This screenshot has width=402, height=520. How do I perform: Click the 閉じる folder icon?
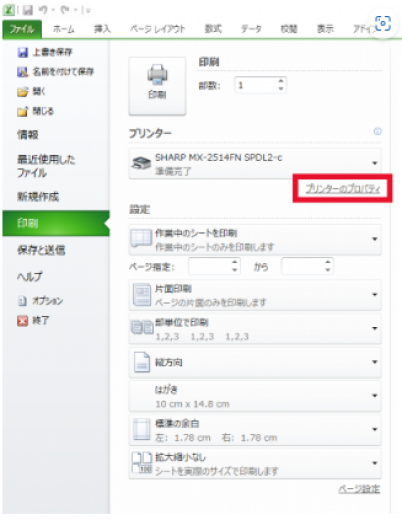[23, 112]
